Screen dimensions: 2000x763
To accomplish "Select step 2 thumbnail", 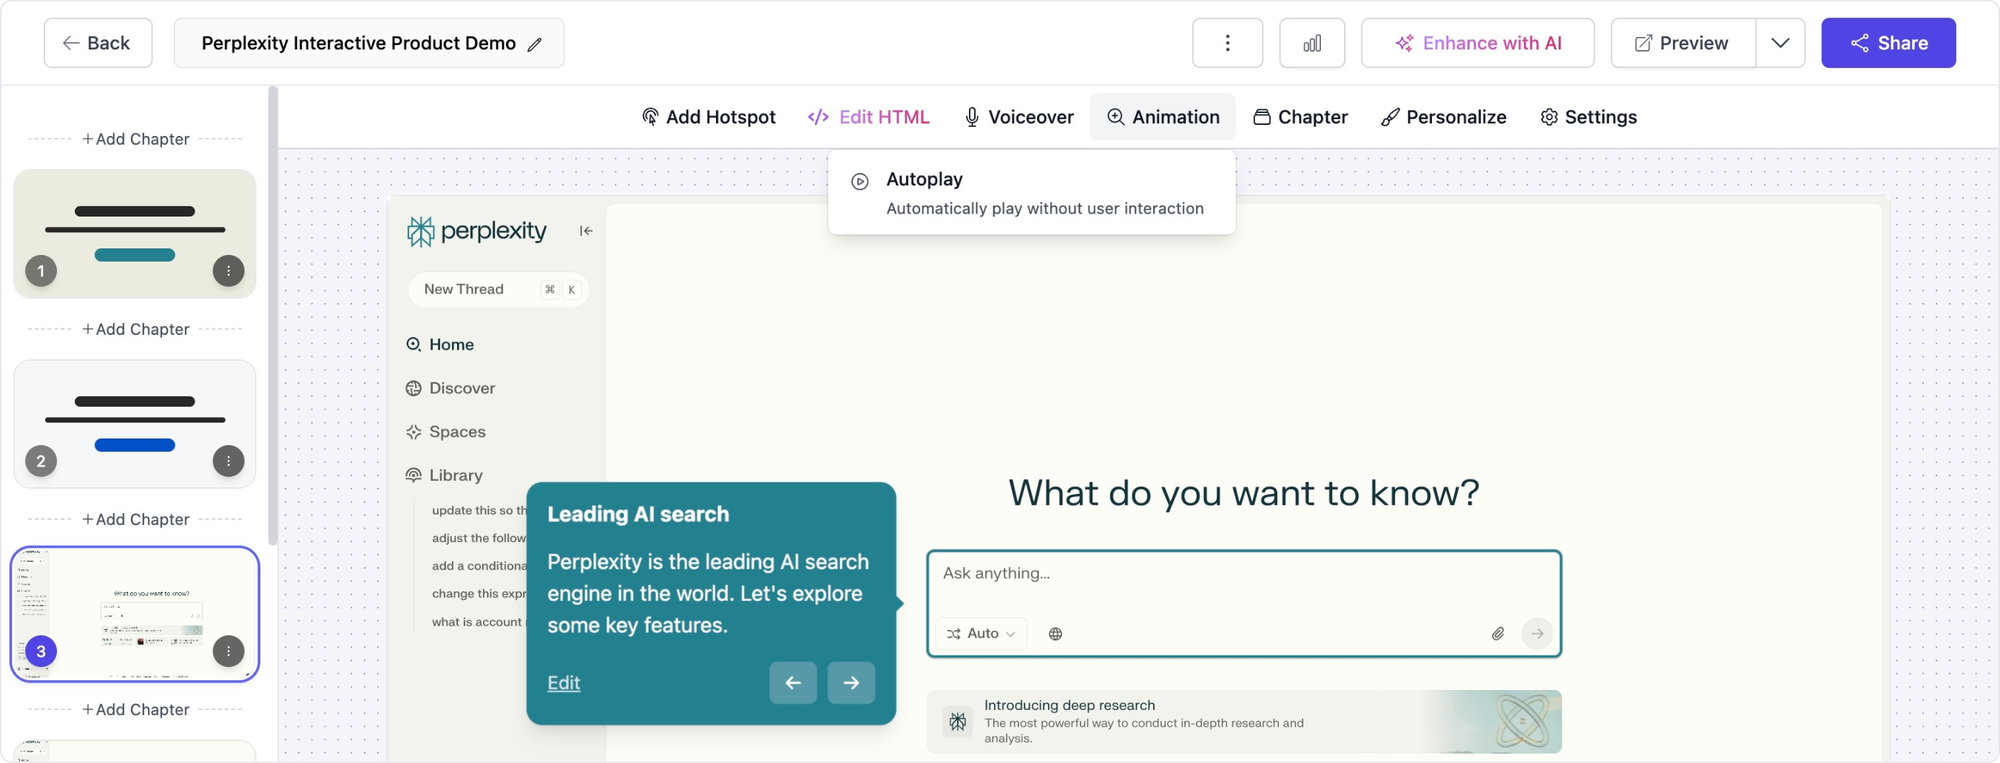I will (135, 424).
